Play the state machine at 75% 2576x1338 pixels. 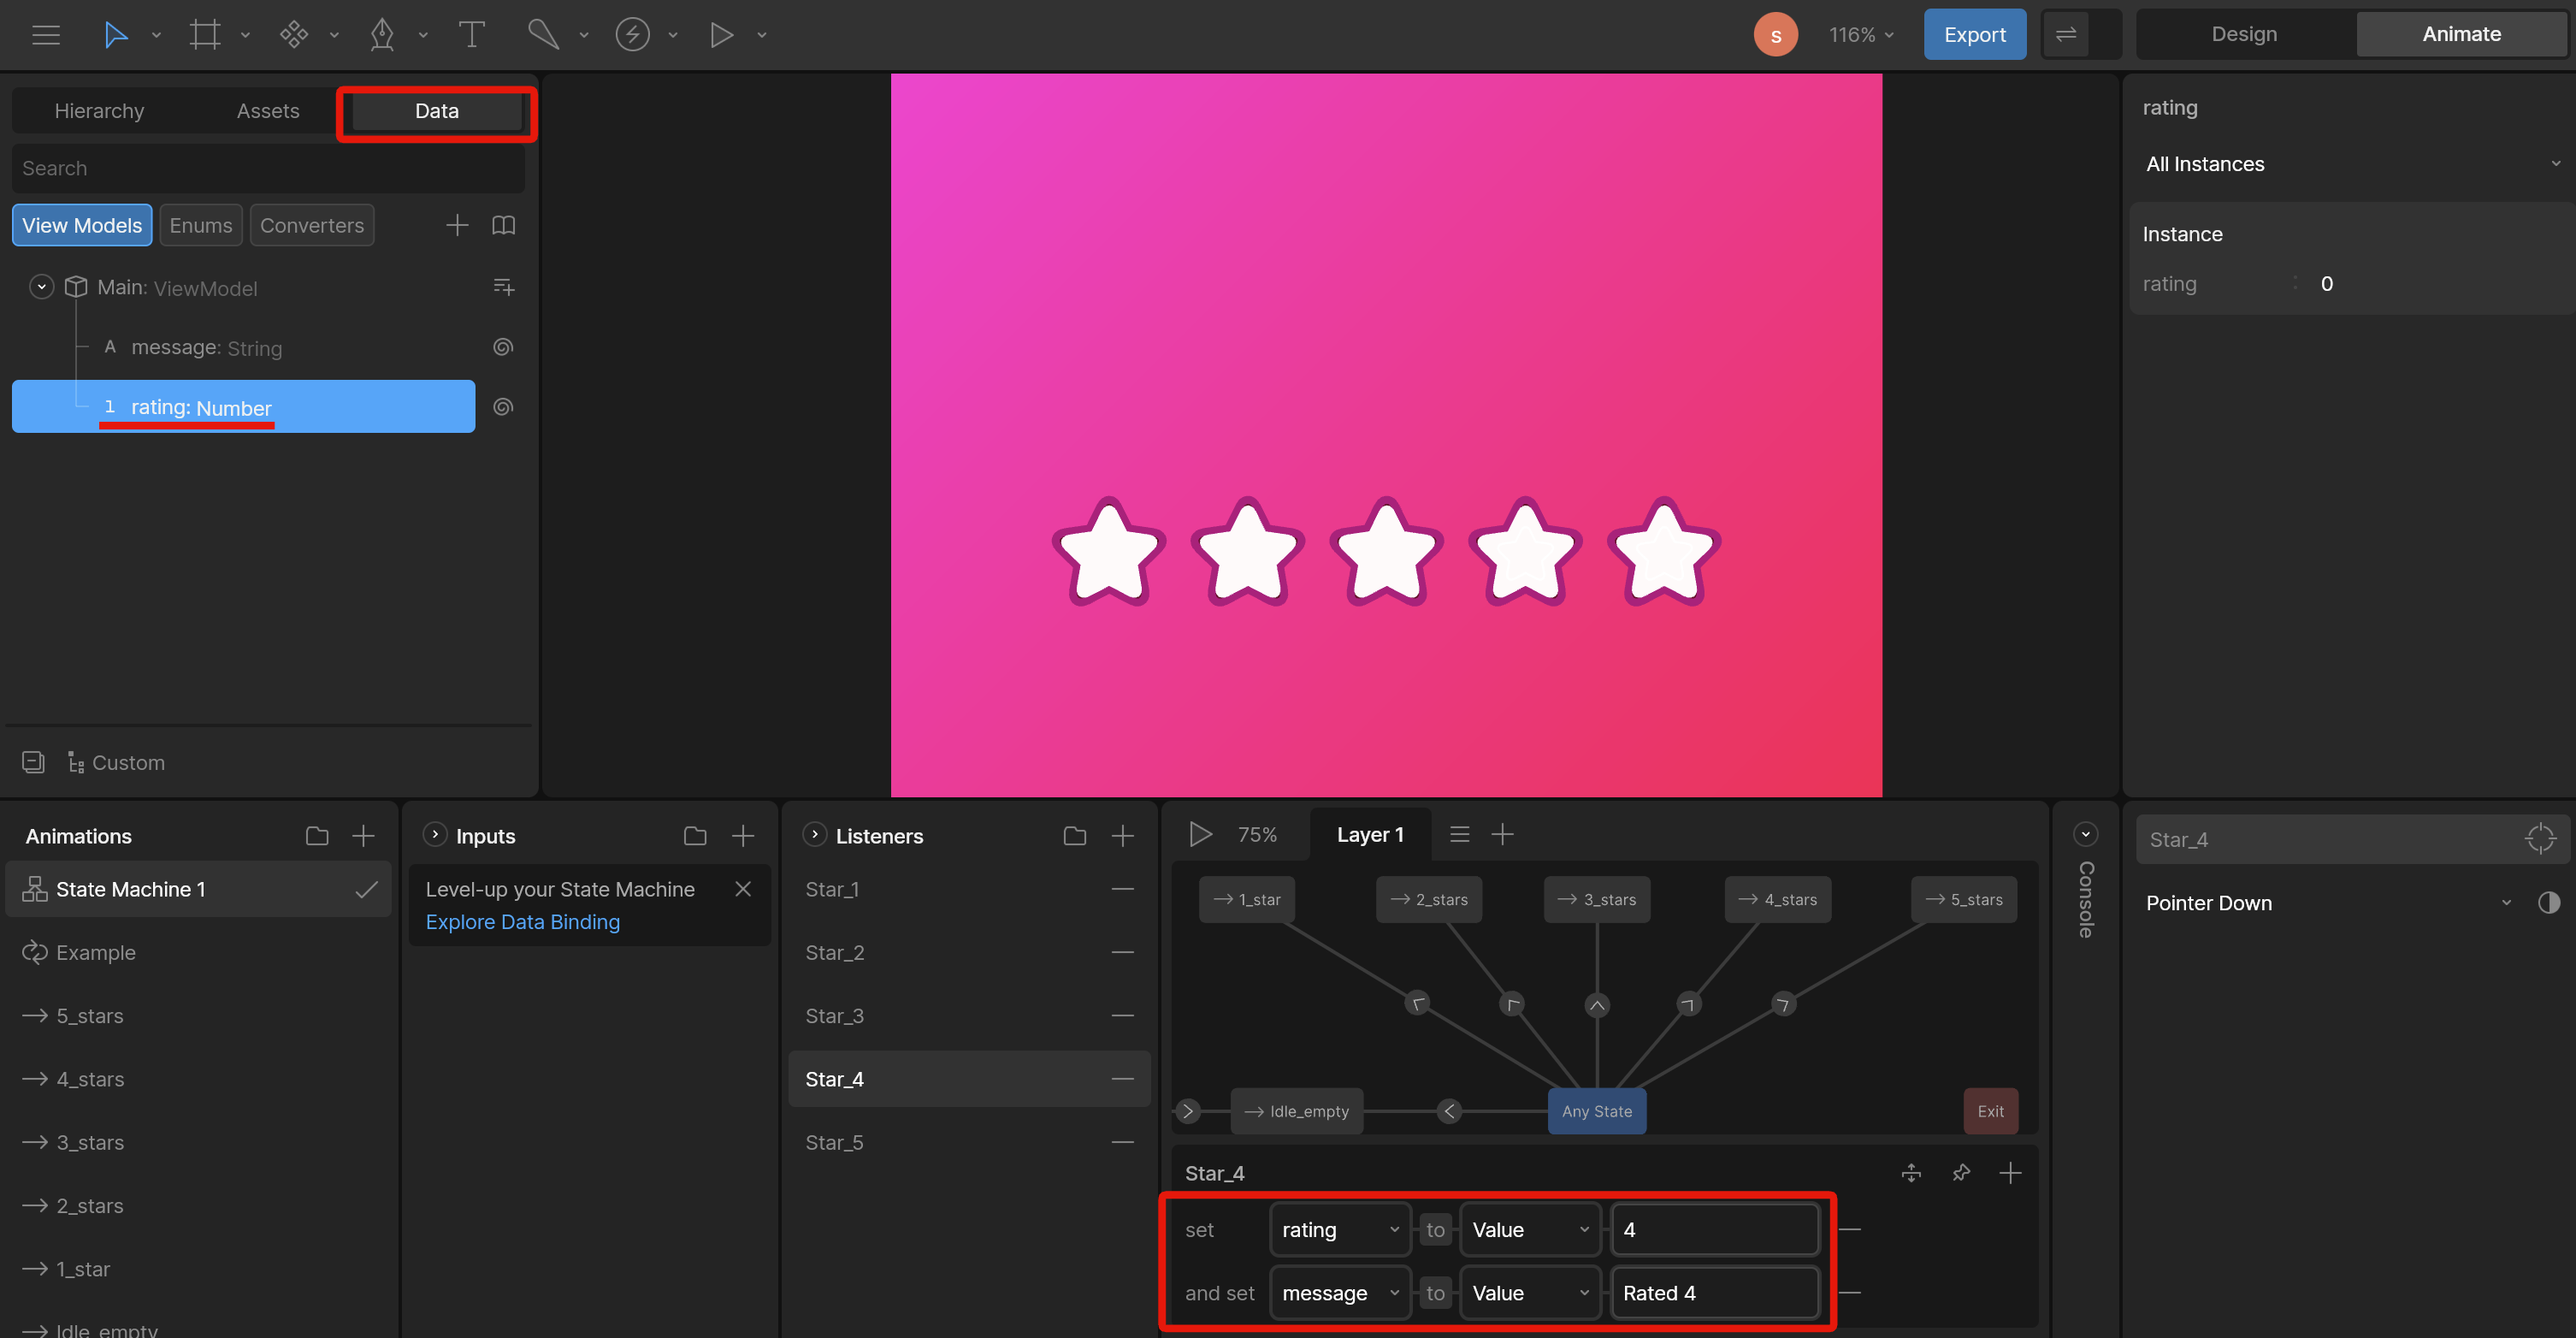click(1201, 834)
